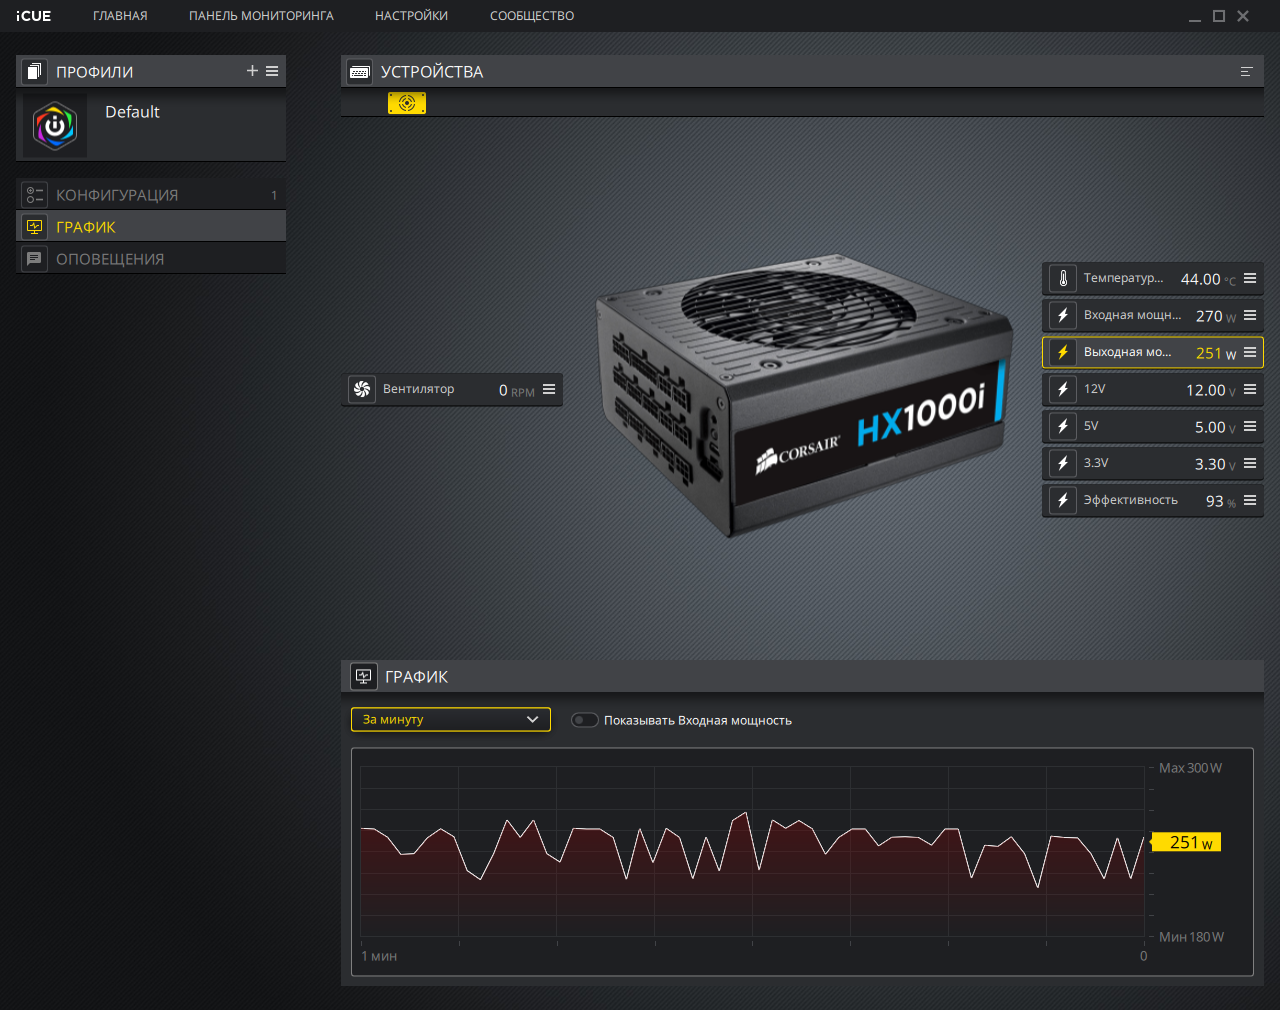Screen dimensions: 1280x1010
Task: Click the УСТРОЙСТВА keyboard icon
Action: 359,72
